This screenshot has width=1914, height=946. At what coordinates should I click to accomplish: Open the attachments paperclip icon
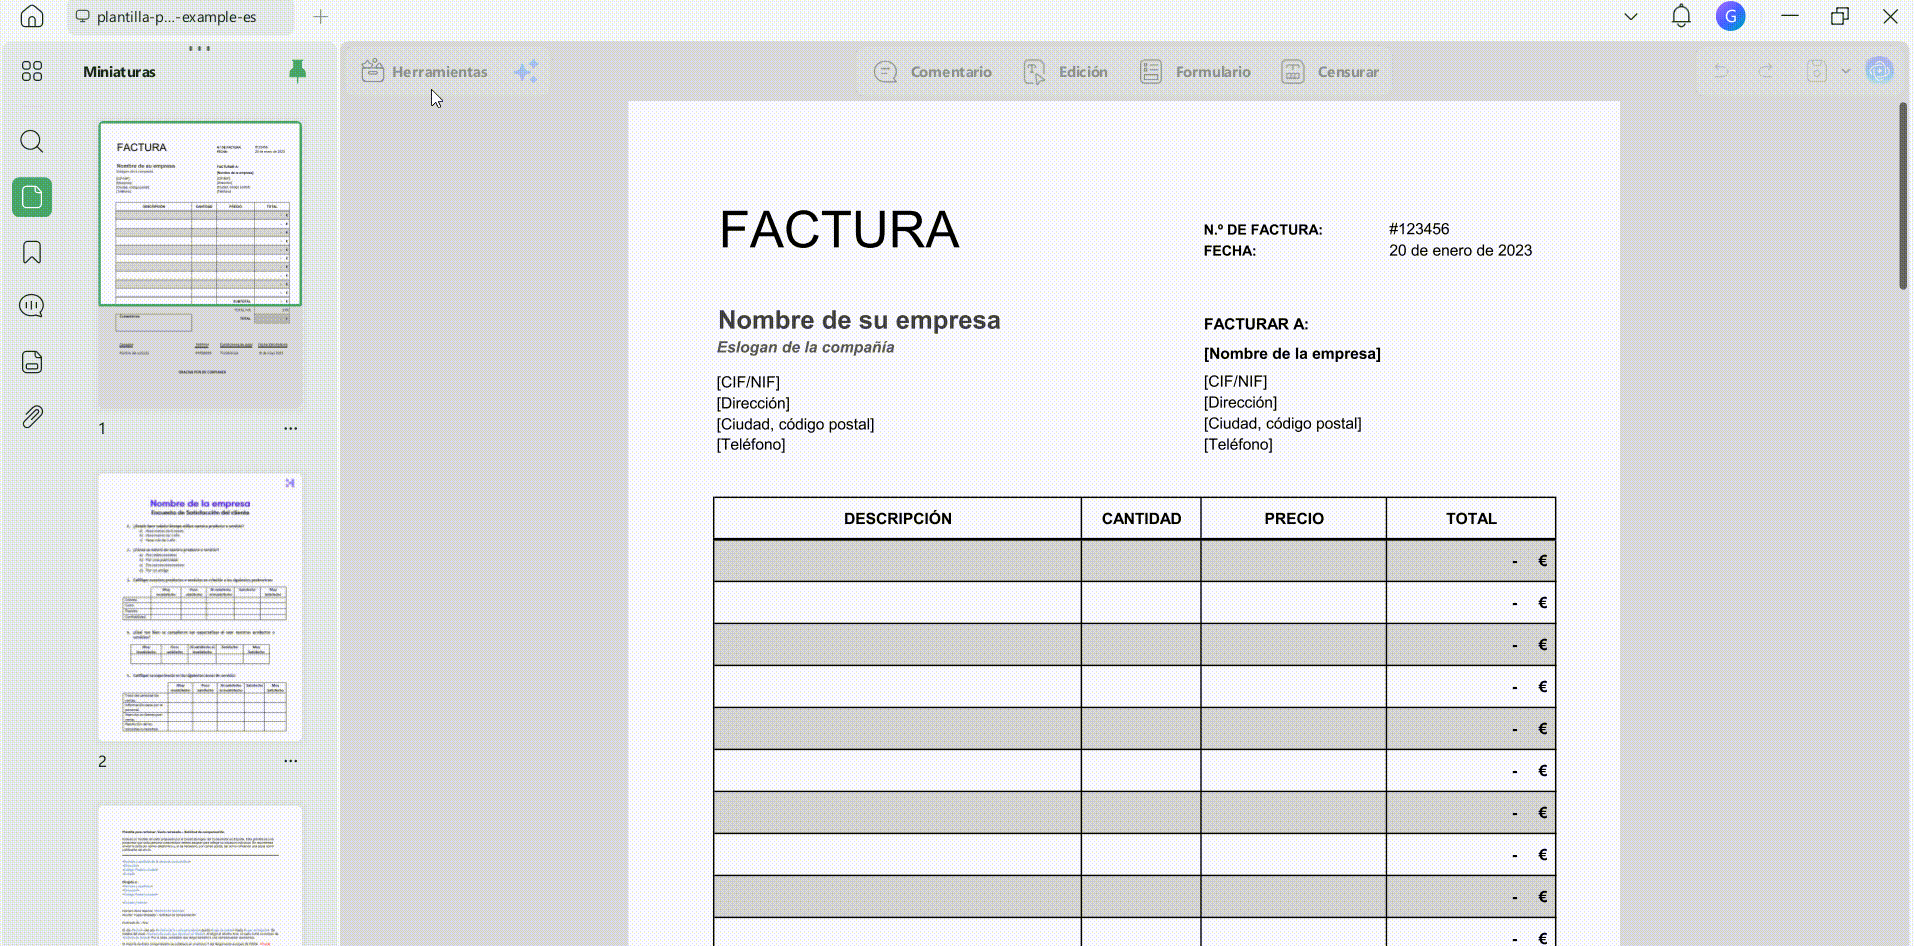click(32, 417)
